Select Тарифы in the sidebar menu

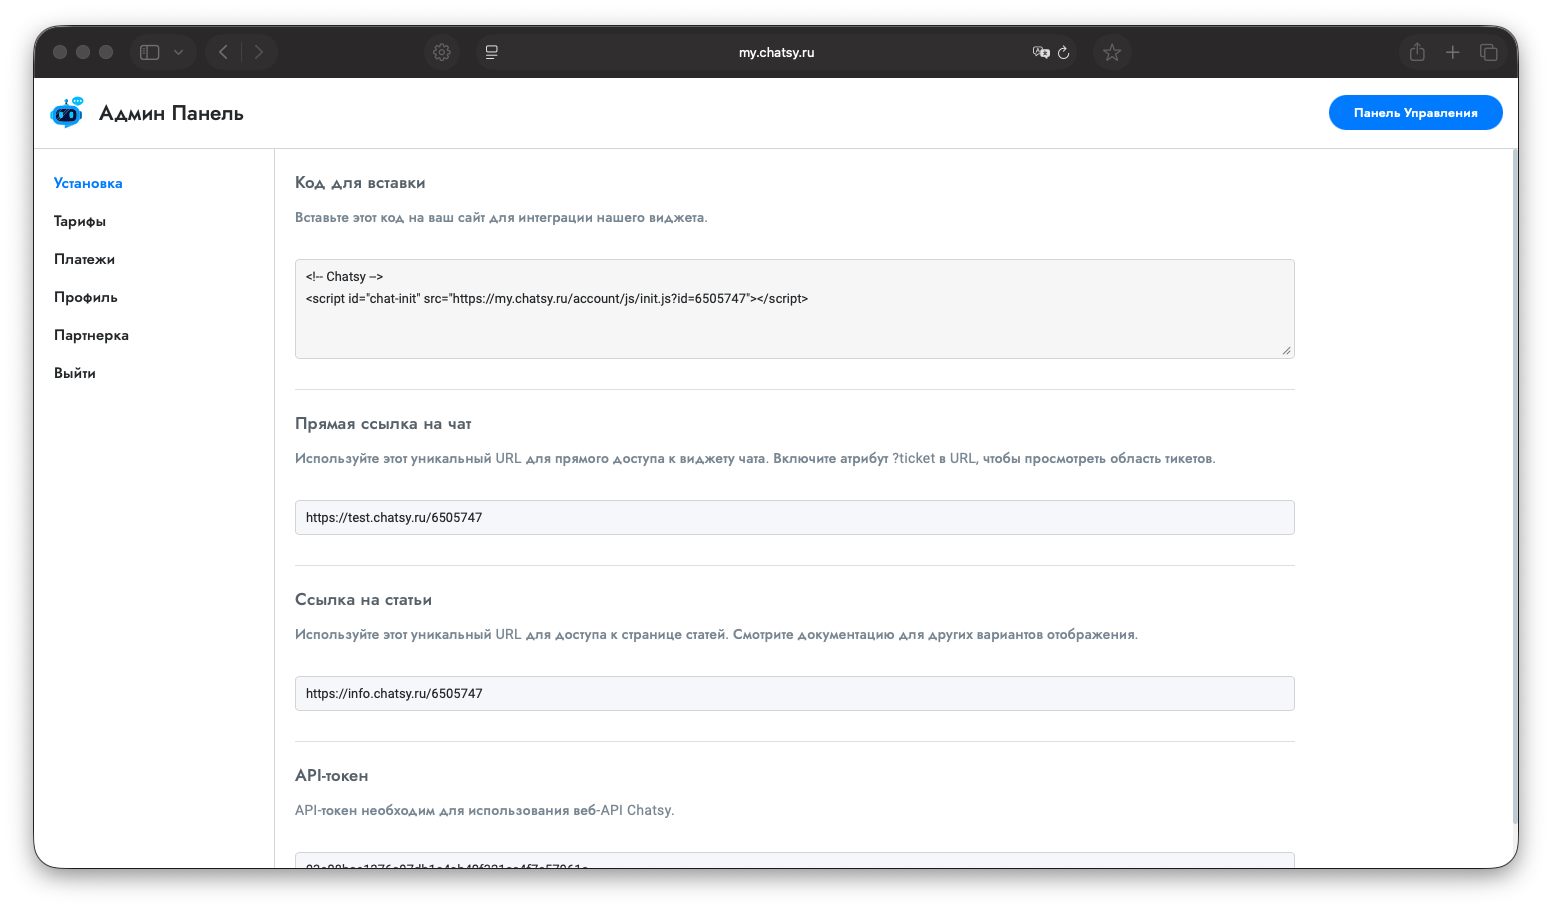pos(80,221)
